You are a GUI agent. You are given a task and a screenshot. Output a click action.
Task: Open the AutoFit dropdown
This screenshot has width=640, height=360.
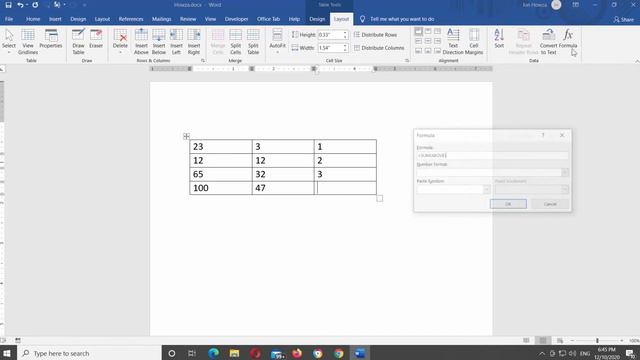tap(277, 42)
